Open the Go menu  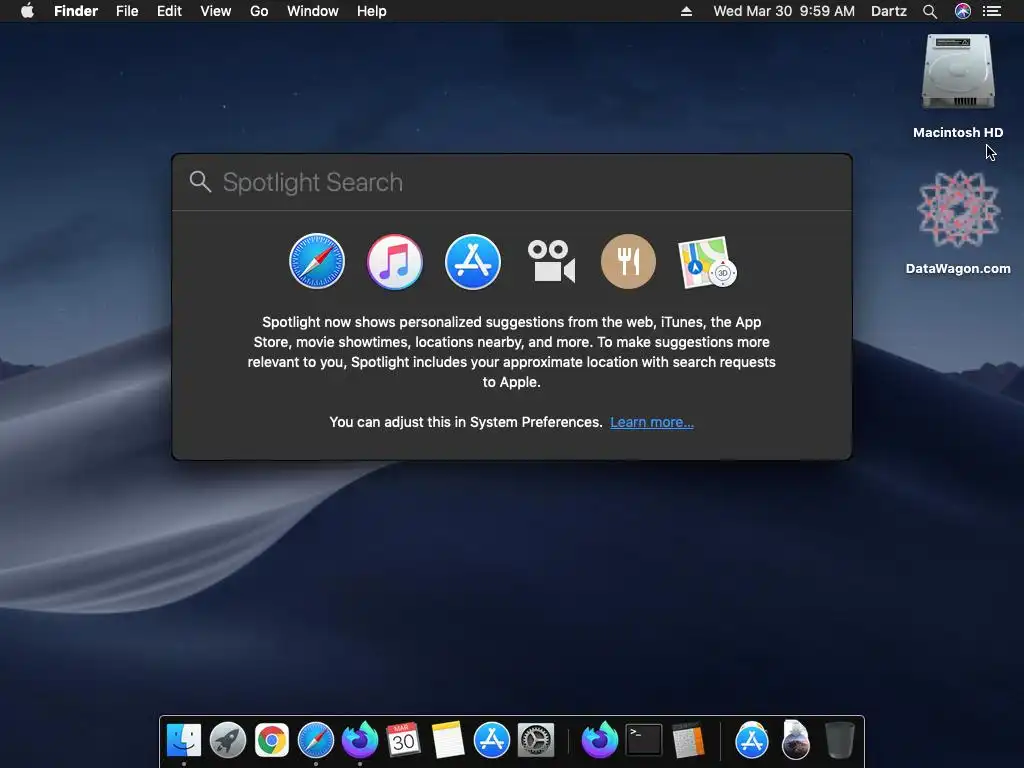pyautogui.click(x=259, y=11)
